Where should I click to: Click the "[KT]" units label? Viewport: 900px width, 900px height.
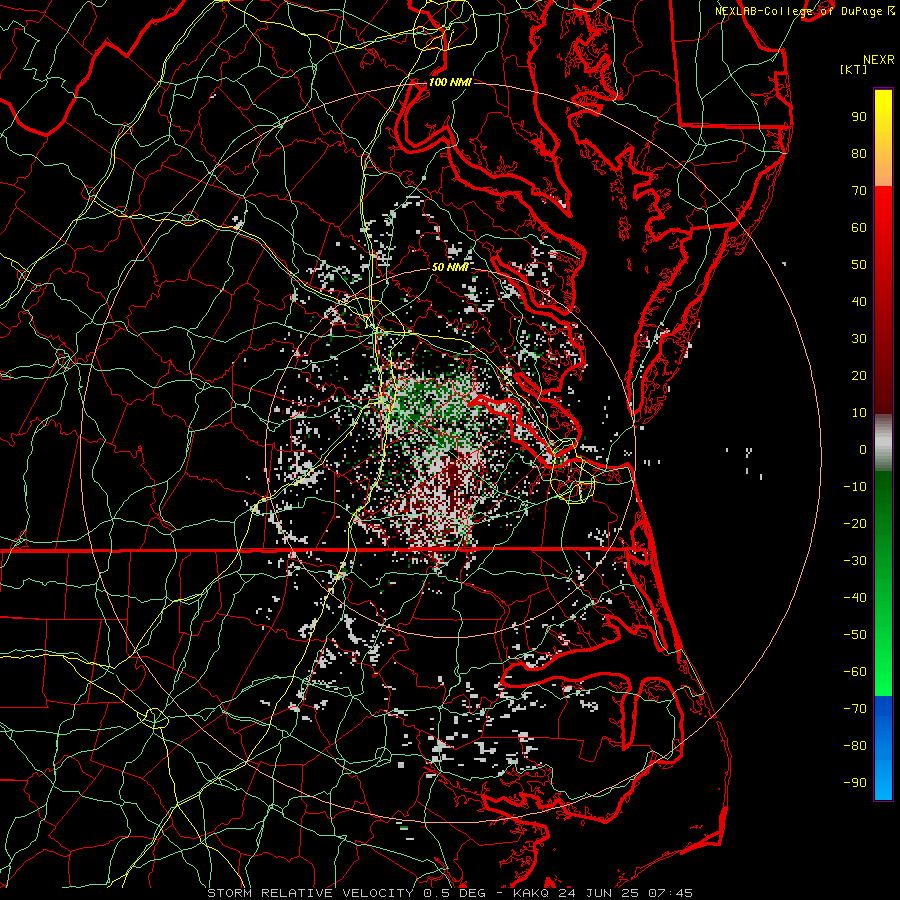854,69
